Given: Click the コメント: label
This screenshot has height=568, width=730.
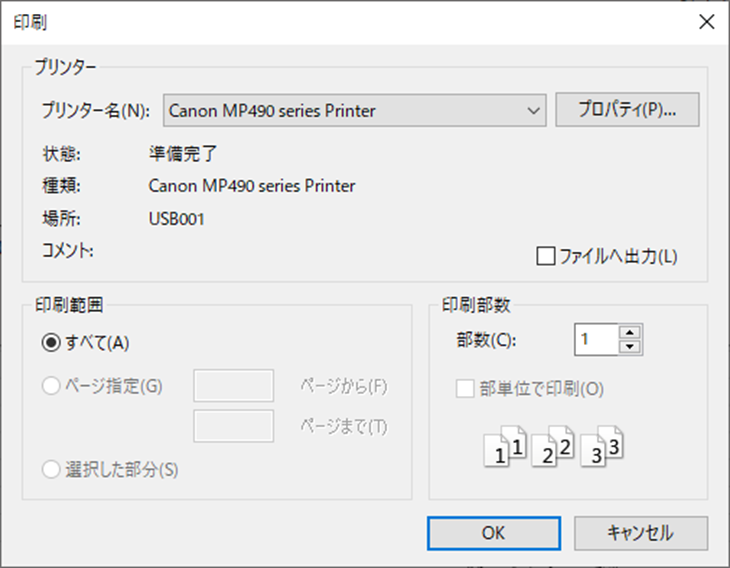Looking at the screenshot, I should tap(68, 251).
